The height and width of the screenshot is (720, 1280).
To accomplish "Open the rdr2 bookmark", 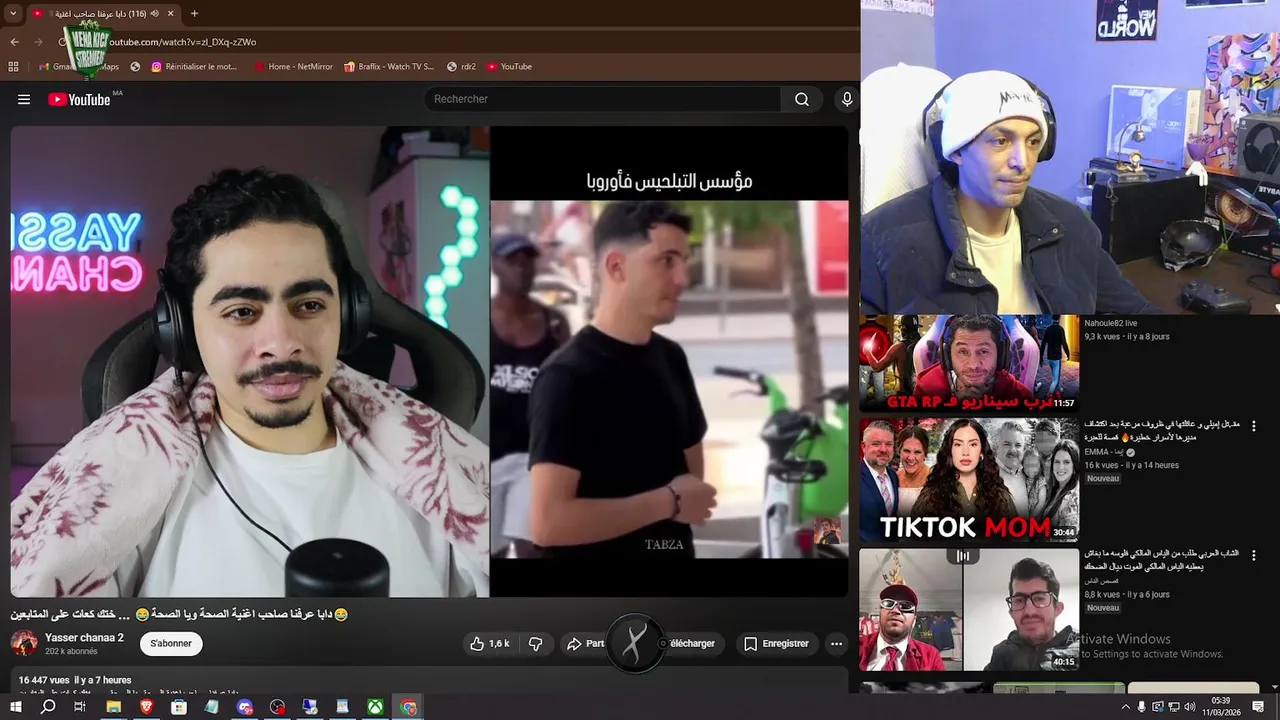I will coord(461,67).
